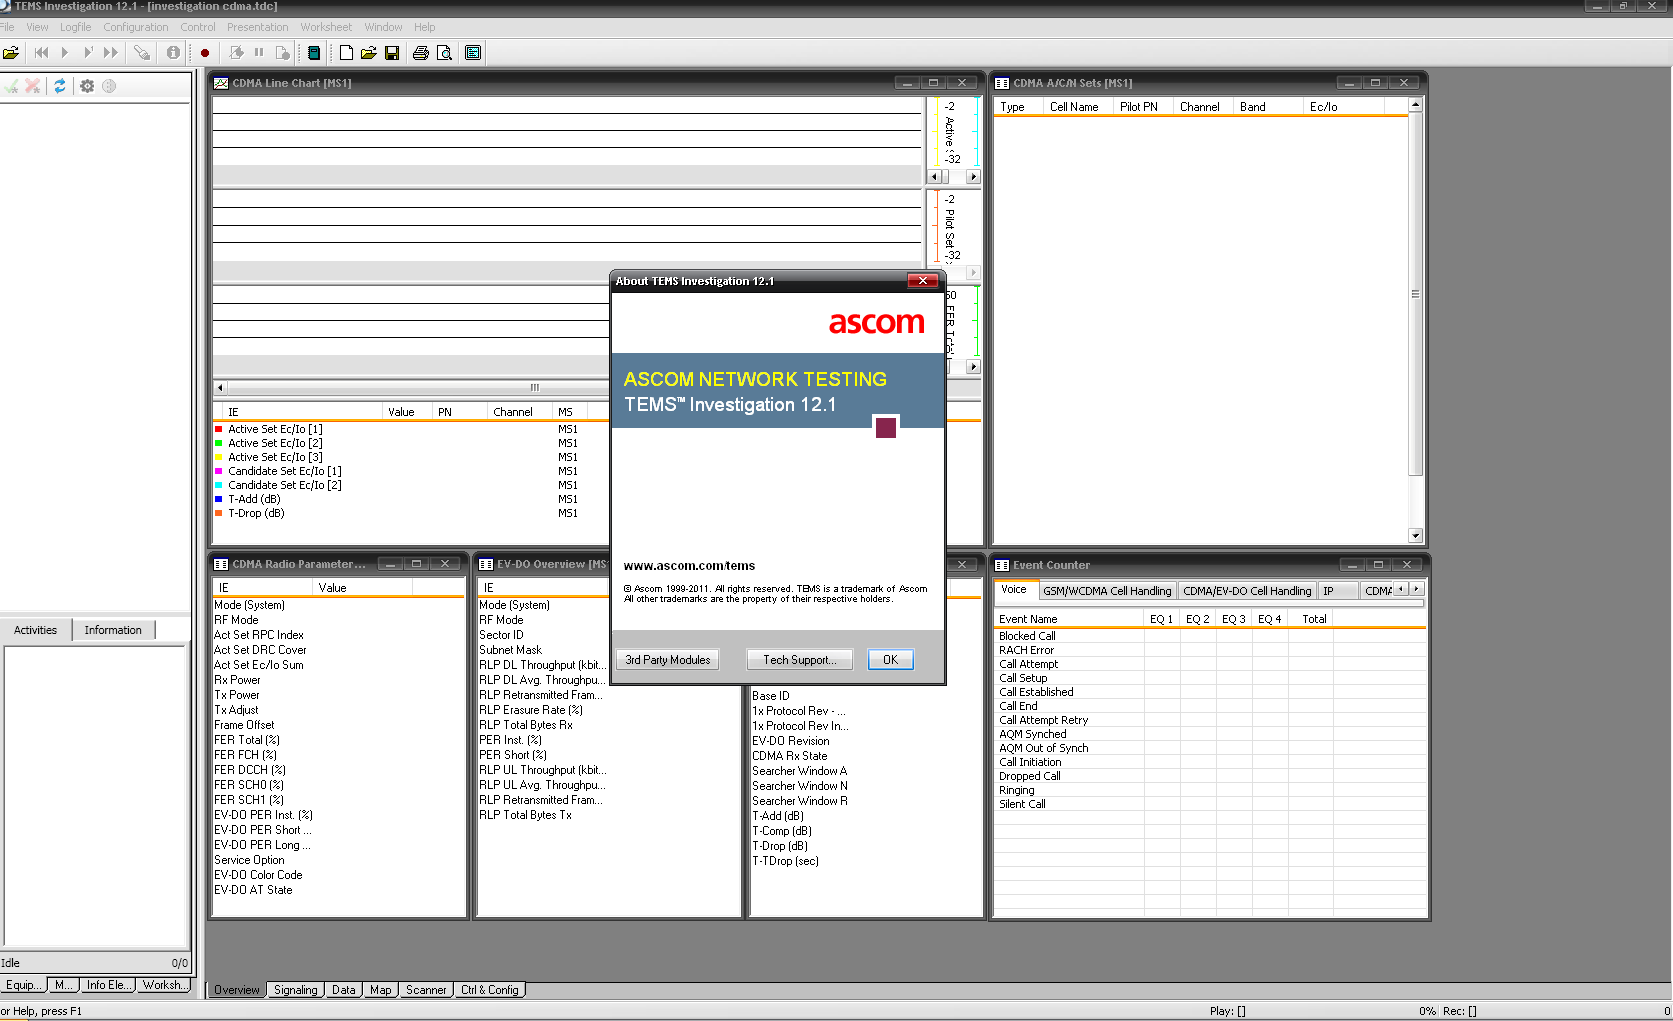This screenshot has width=1673, height=1021.
Task: Click OK in the About dialog
Action: 890,660
